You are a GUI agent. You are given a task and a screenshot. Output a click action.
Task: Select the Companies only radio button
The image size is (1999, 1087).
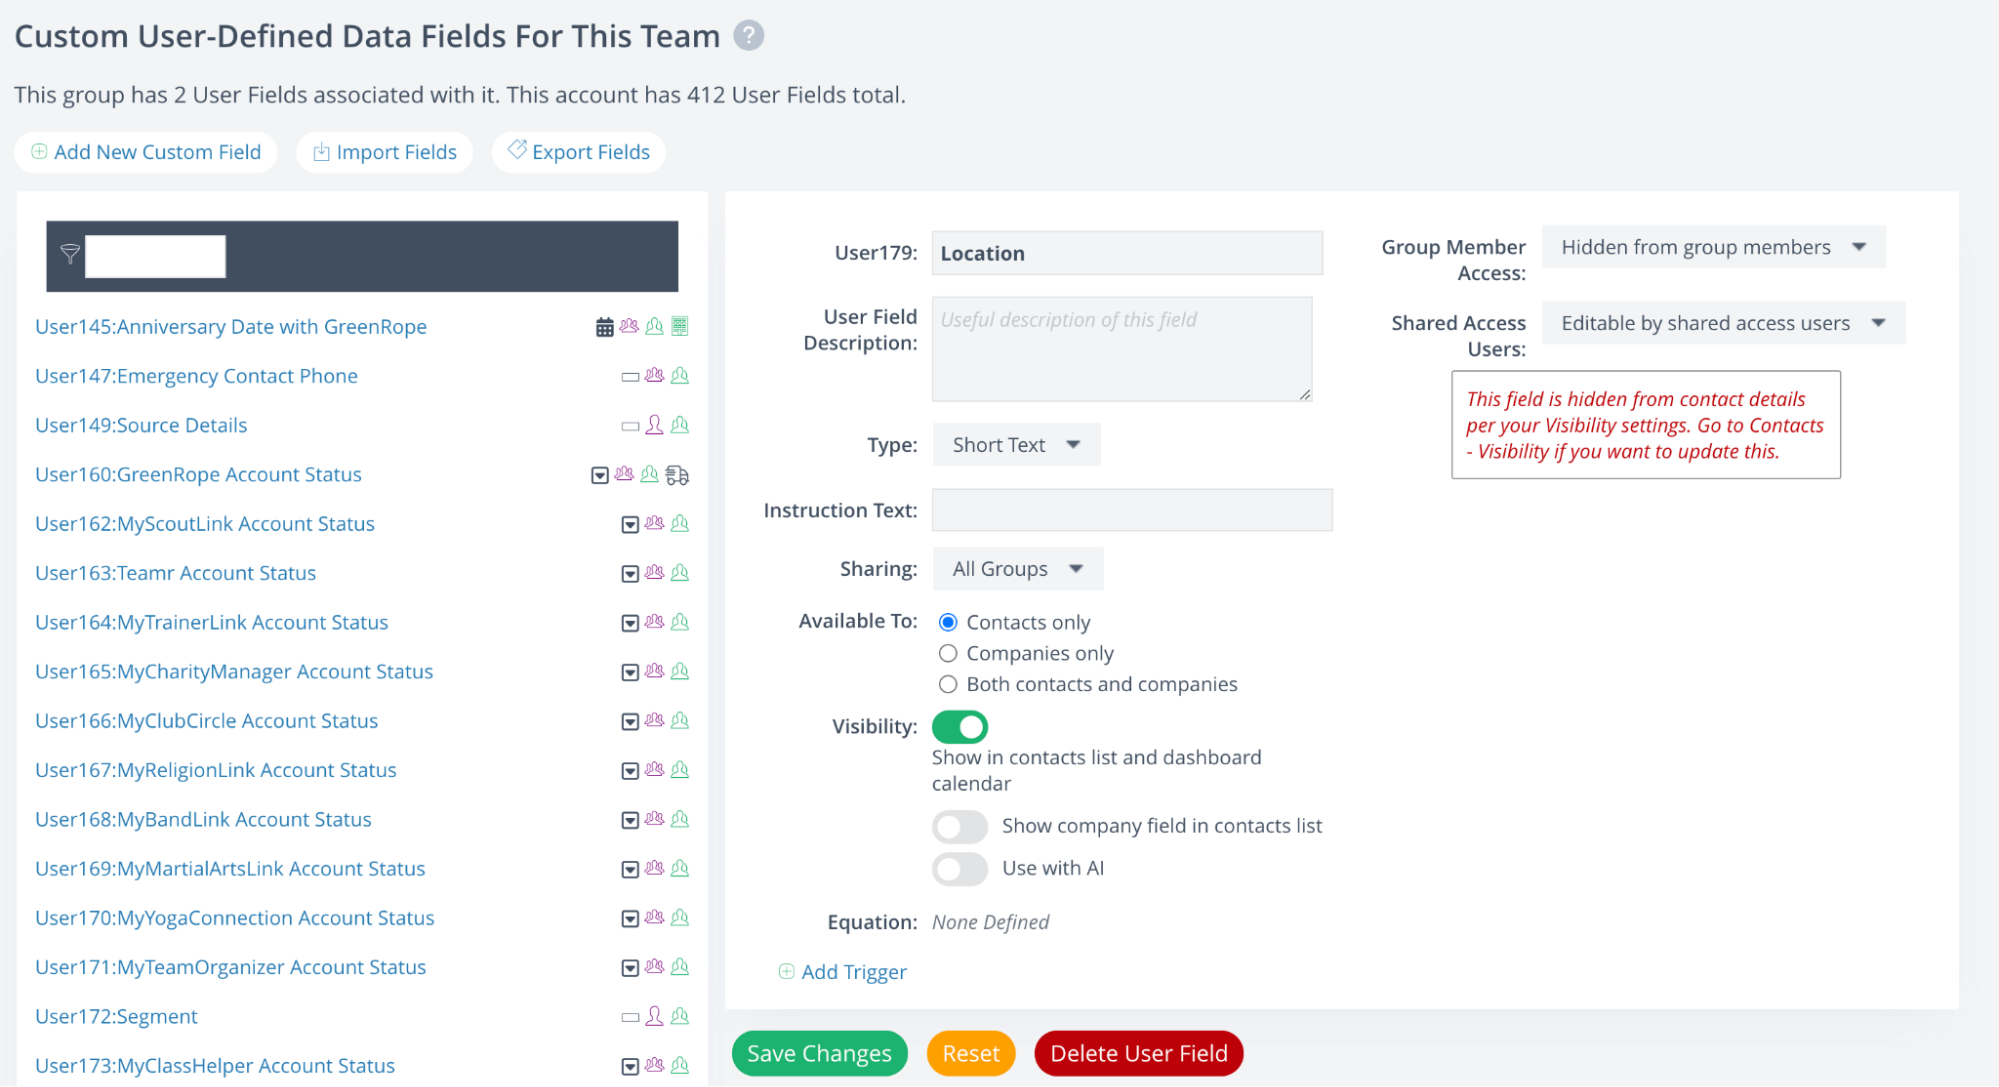947,653
